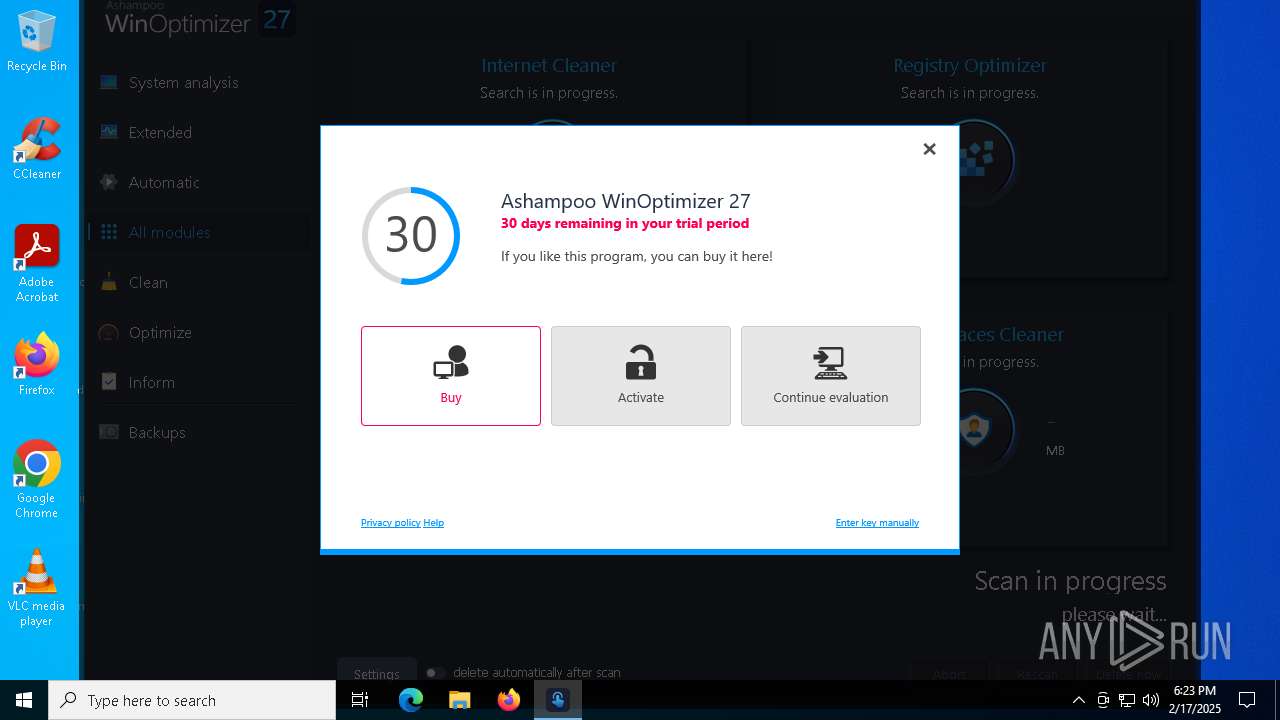Click the System analysis sidebar icon
The height and width of the screenshot is (720, 1280).
[109, 82]
